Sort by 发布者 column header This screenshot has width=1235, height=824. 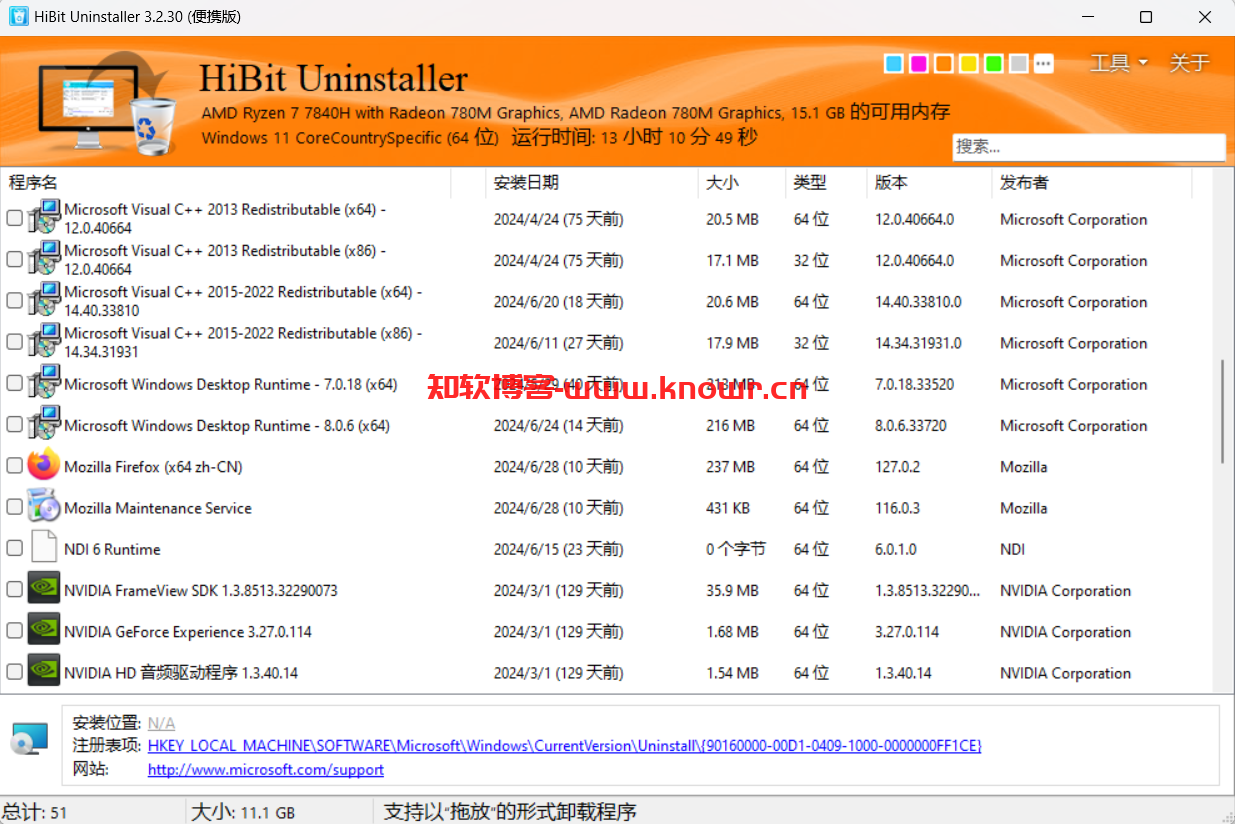point(1092,182)
